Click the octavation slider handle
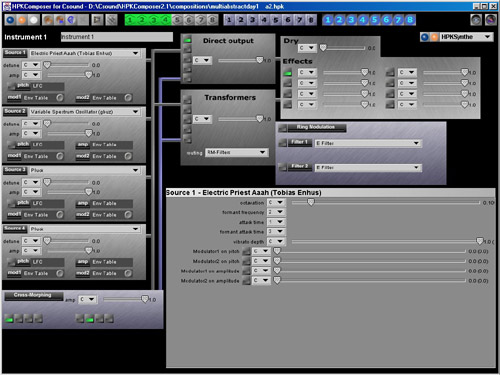500x375 pixels. tap(311, 202)
